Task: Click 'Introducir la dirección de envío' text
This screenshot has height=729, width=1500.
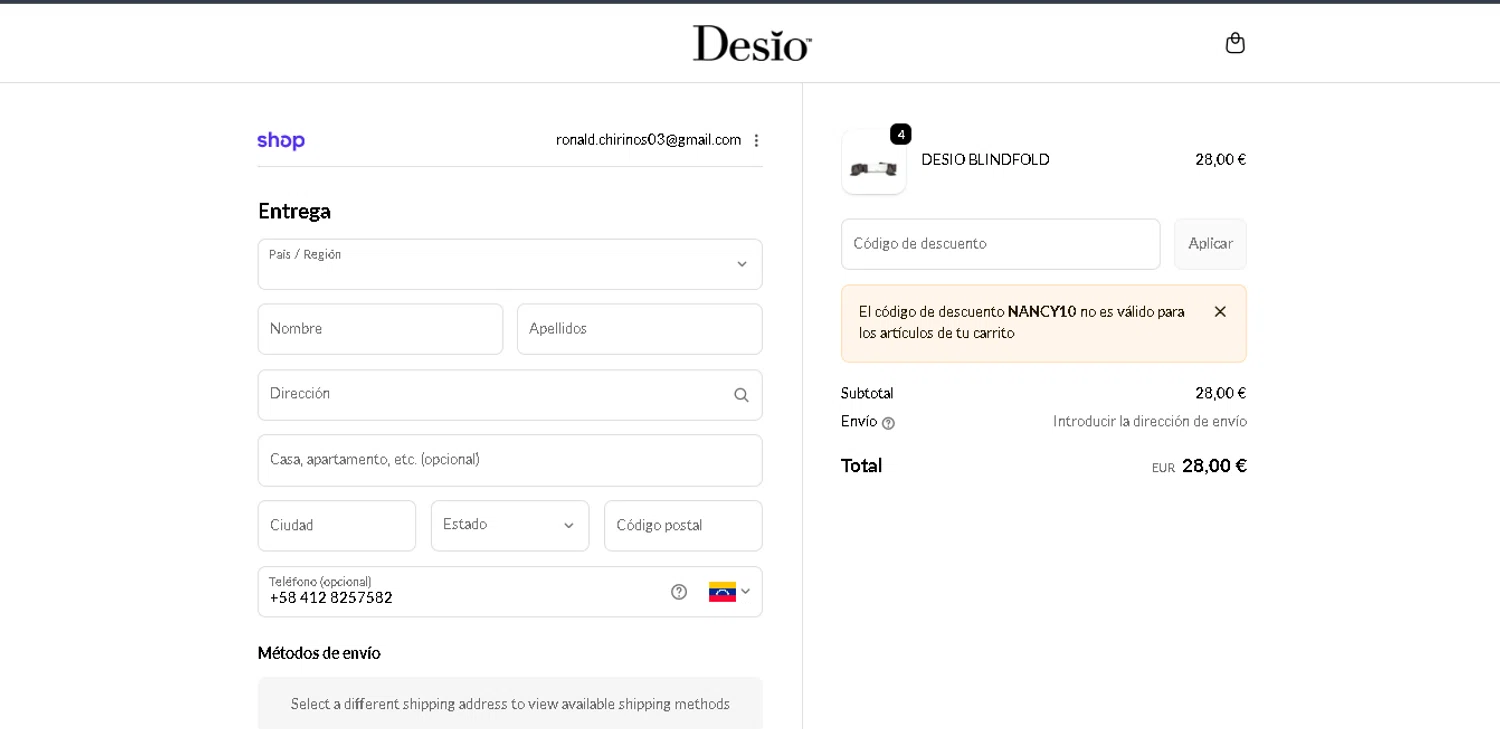Action: pos(1150,422)
